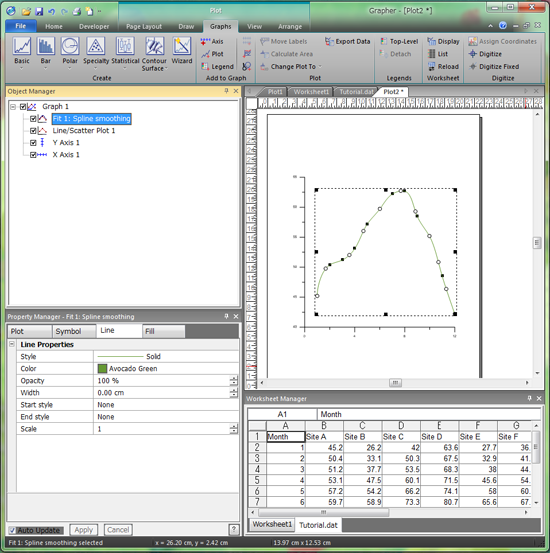Open the Contour Surface plot gallery

(154, 54)
